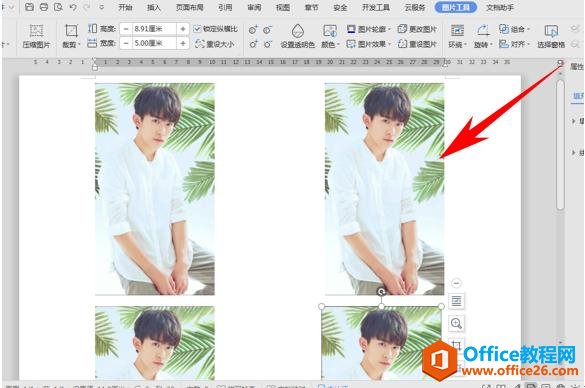Click the Print icon in quick access toolbar
The height and width of the screenshot is (388, 585).
44,7
